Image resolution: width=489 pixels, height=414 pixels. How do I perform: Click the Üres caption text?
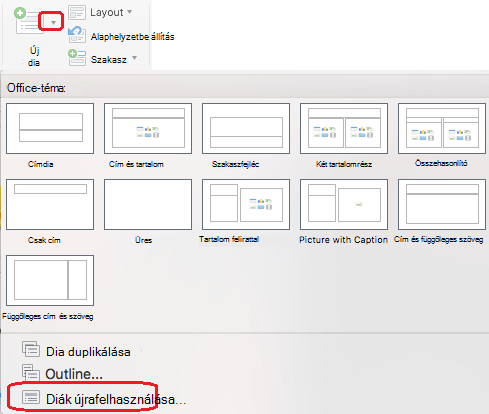point(143,240)
